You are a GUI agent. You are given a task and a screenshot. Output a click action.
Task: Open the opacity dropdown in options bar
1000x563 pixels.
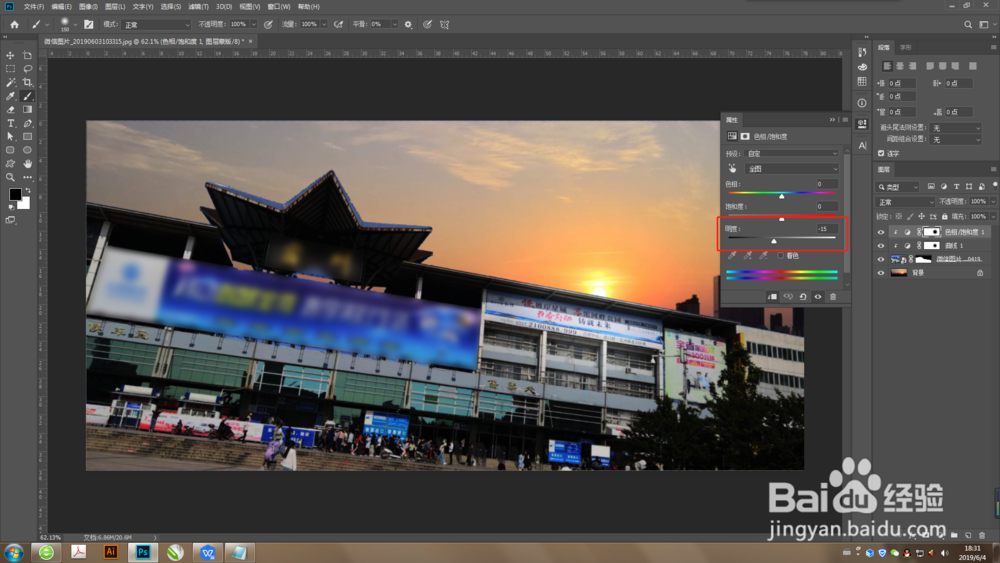pos(253,24)
